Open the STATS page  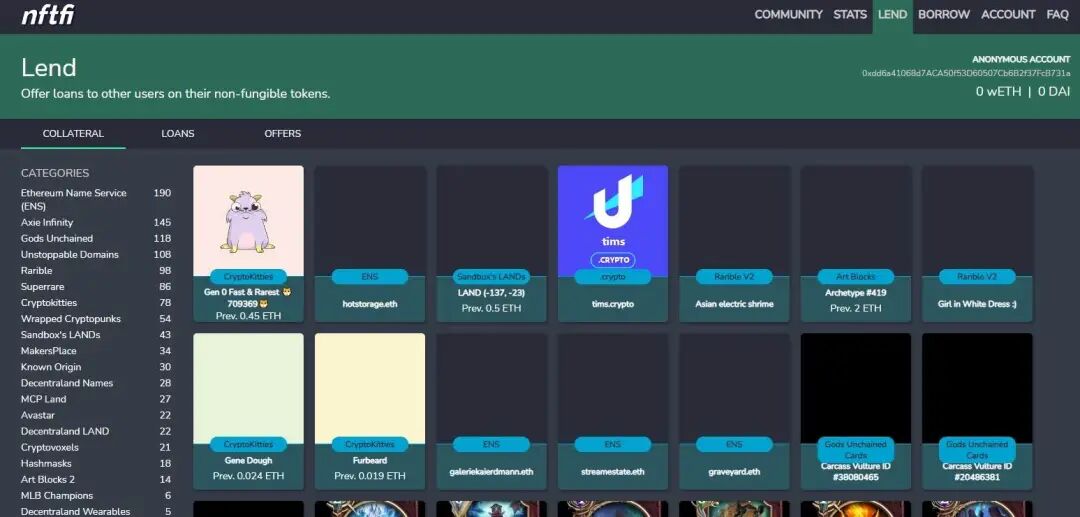(850, 14)
